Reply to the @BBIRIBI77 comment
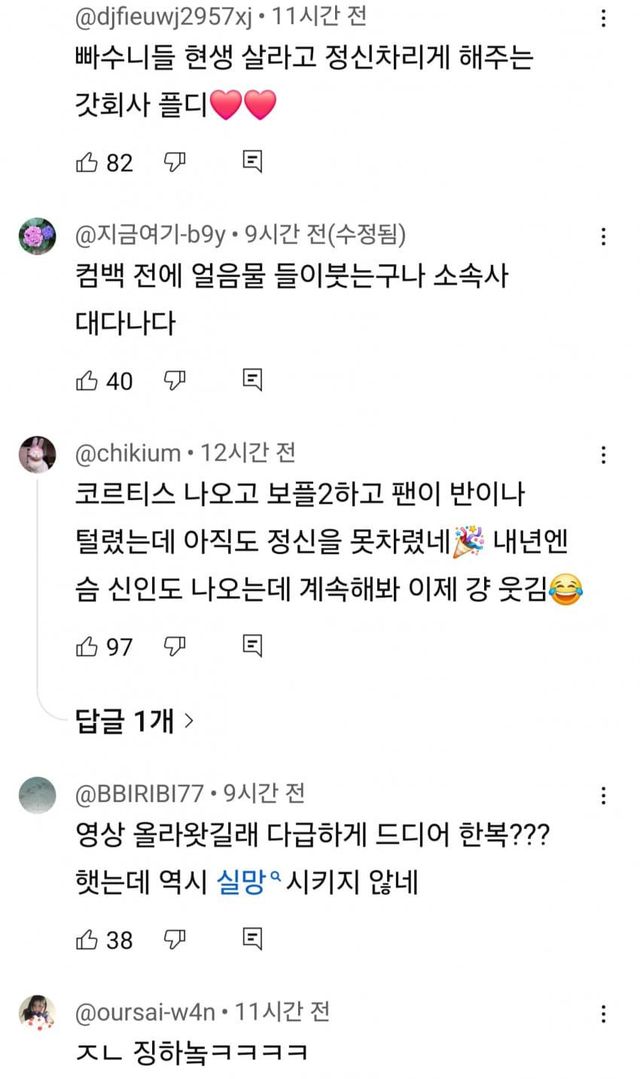 253,939
